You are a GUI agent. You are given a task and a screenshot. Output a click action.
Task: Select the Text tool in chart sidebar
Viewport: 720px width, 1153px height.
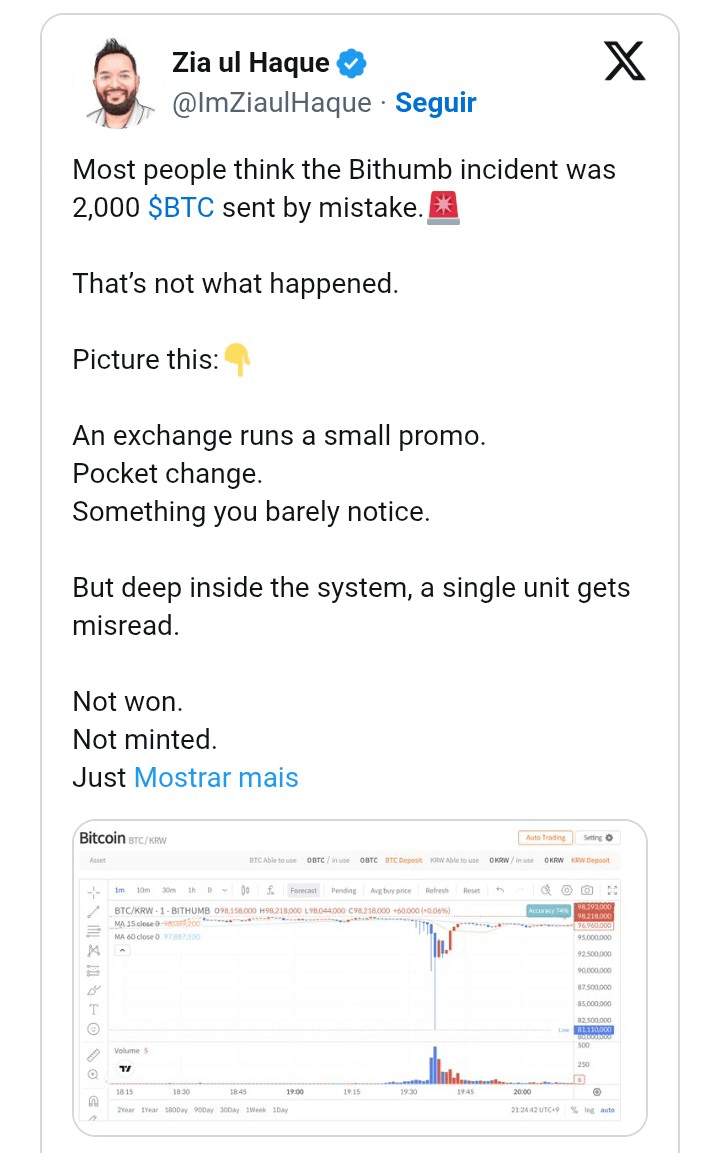click(x=94, y=1009)
